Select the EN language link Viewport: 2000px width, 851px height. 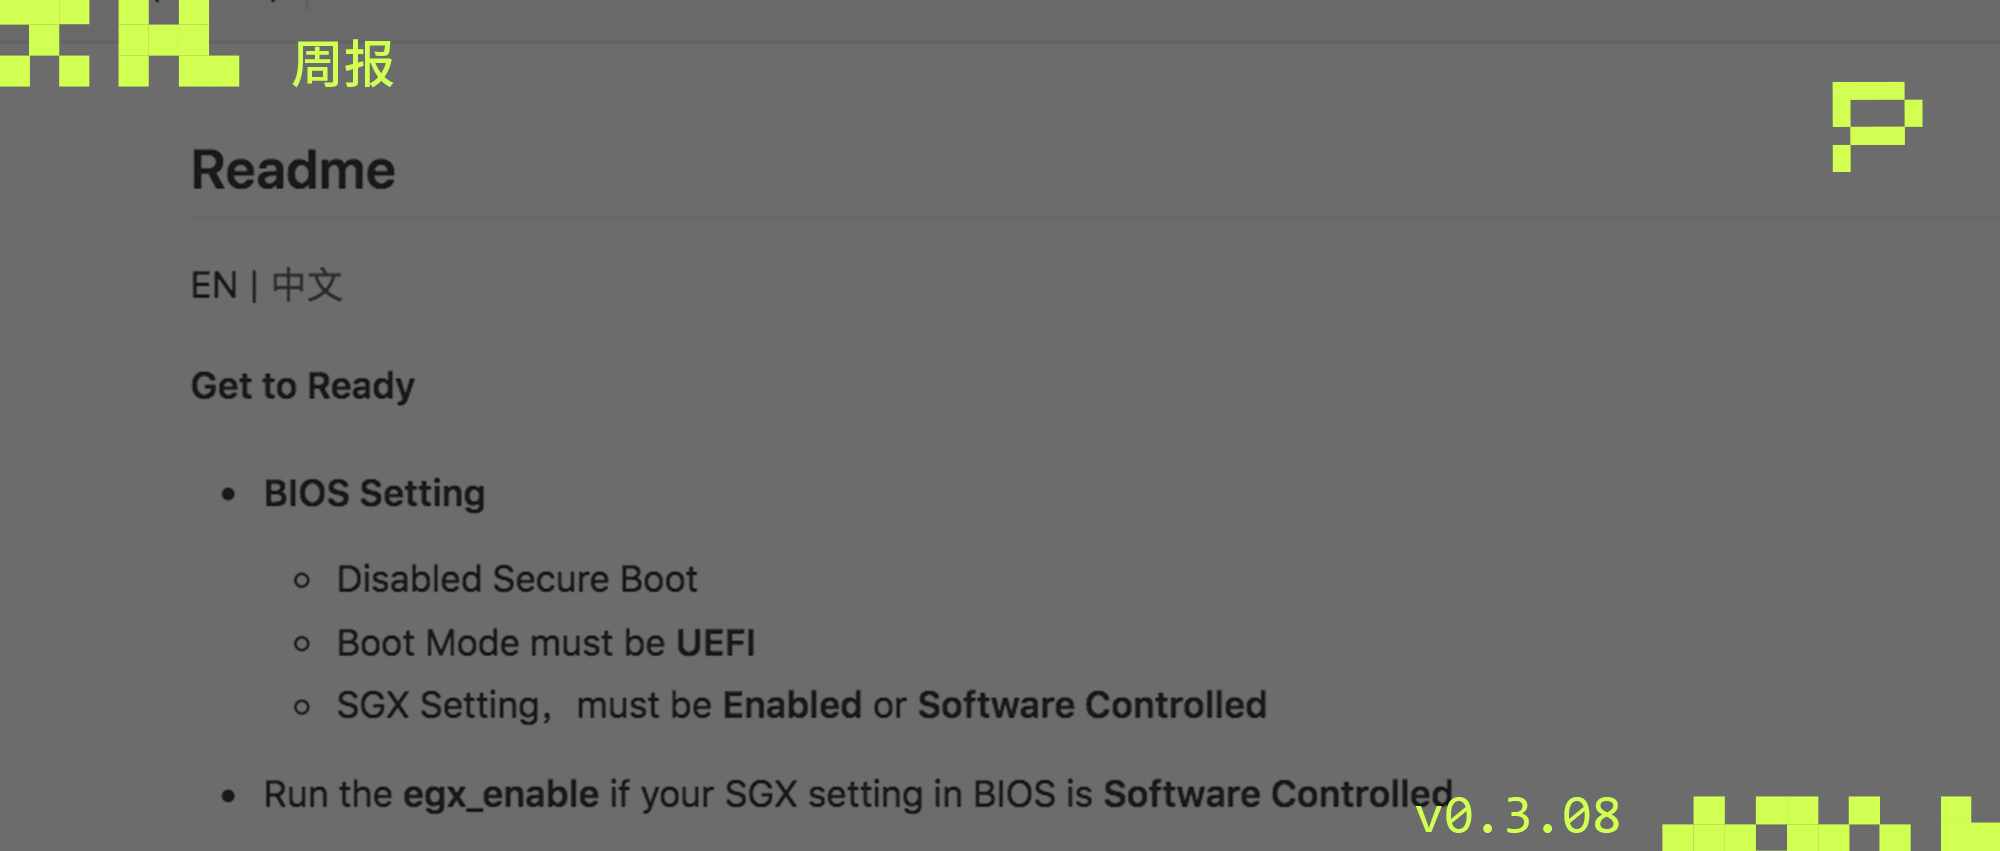[x=214, y=286]
